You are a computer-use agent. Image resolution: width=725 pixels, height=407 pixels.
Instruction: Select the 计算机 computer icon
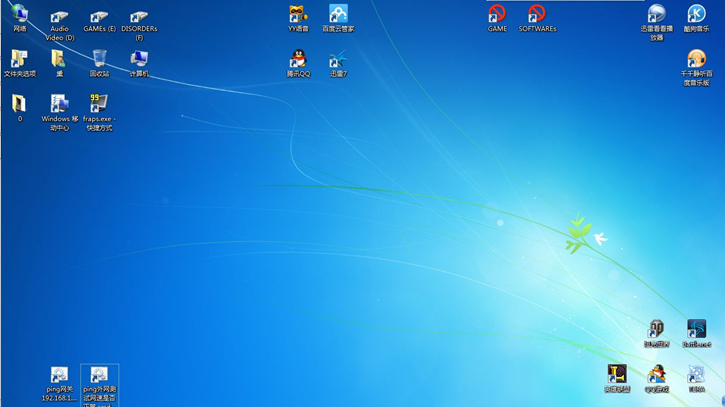(139, 60)
